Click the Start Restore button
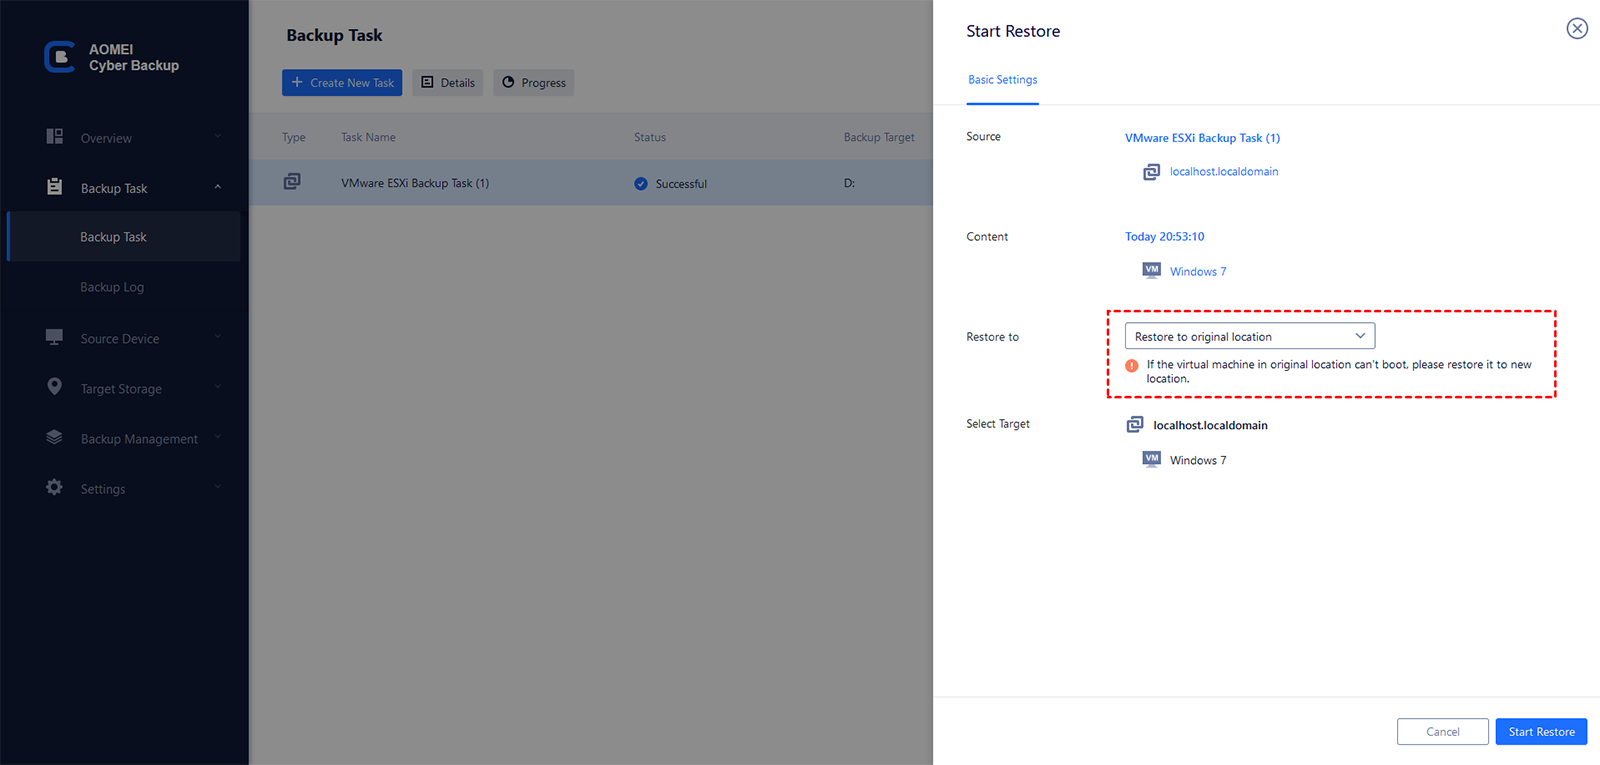The image size is (1600, 765). (1541, 732)
